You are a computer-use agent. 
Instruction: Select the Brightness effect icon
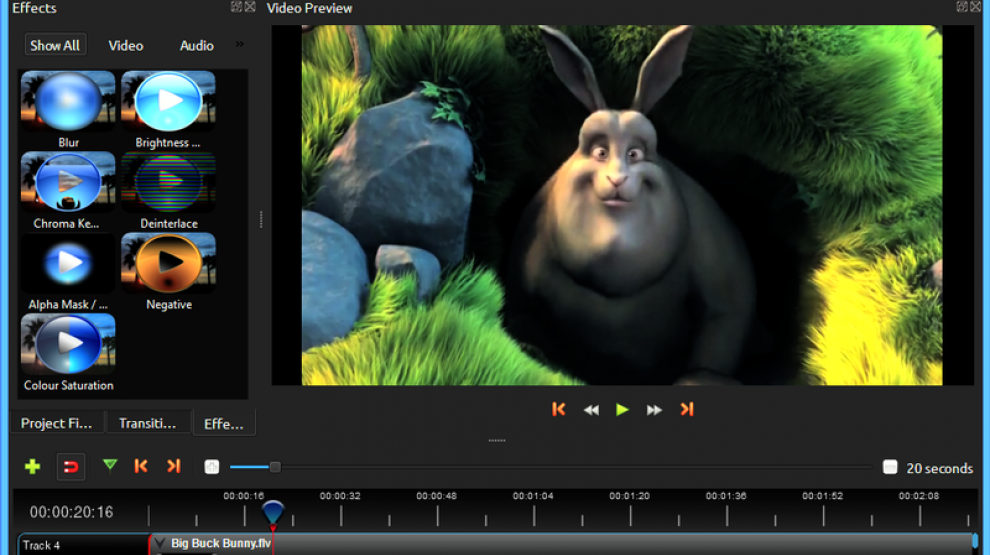pos(168,101)
